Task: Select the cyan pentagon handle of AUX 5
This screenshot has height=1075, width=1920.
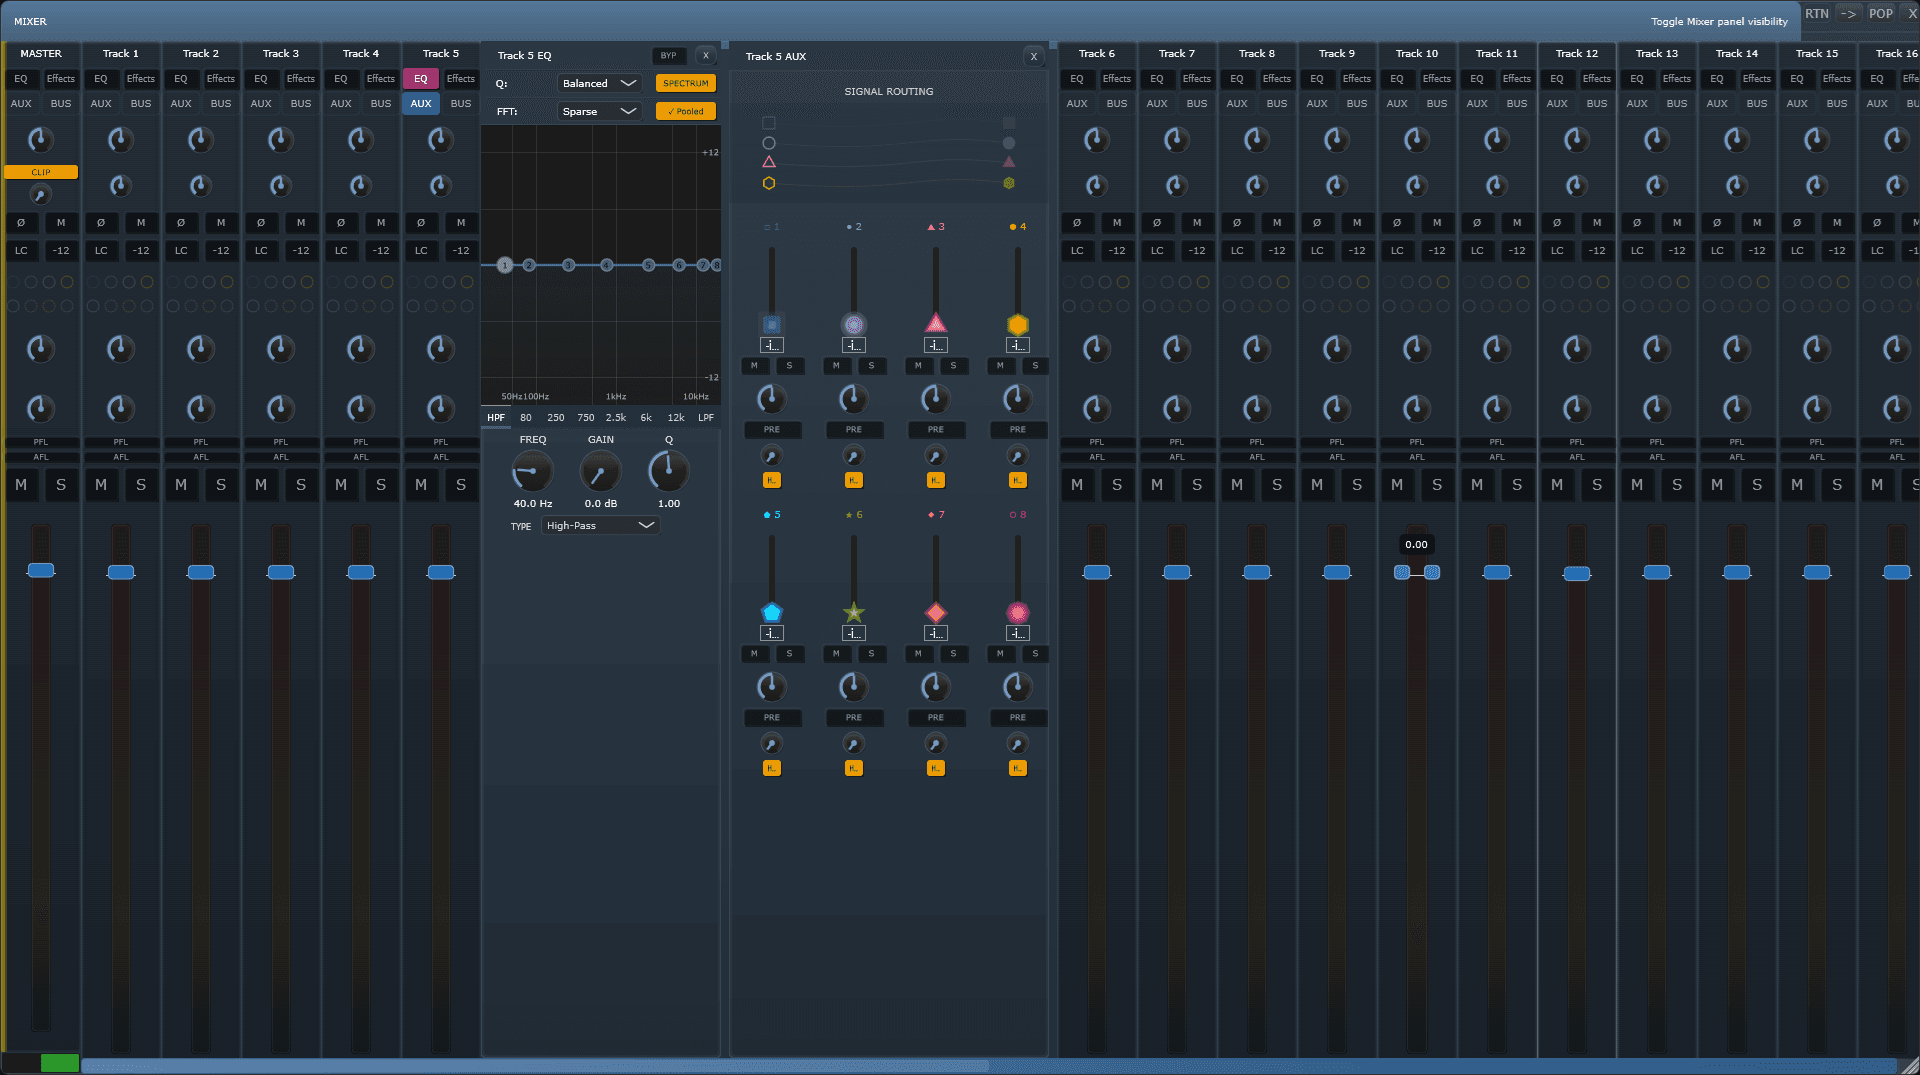Action: coord(771,612)
